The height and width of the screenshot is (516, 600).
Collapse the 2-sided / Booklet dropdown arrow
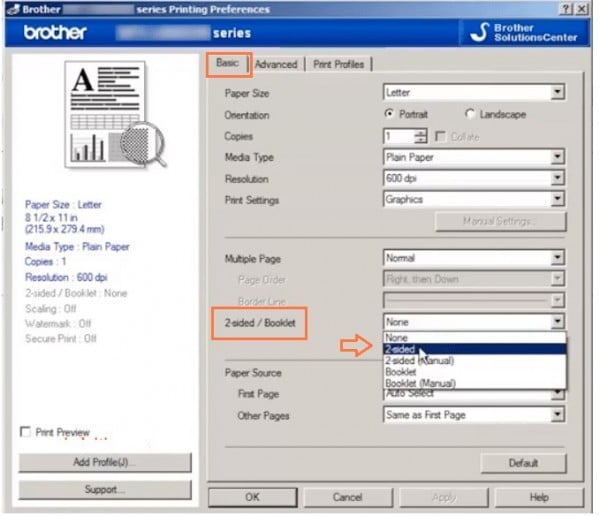(558, 322)
